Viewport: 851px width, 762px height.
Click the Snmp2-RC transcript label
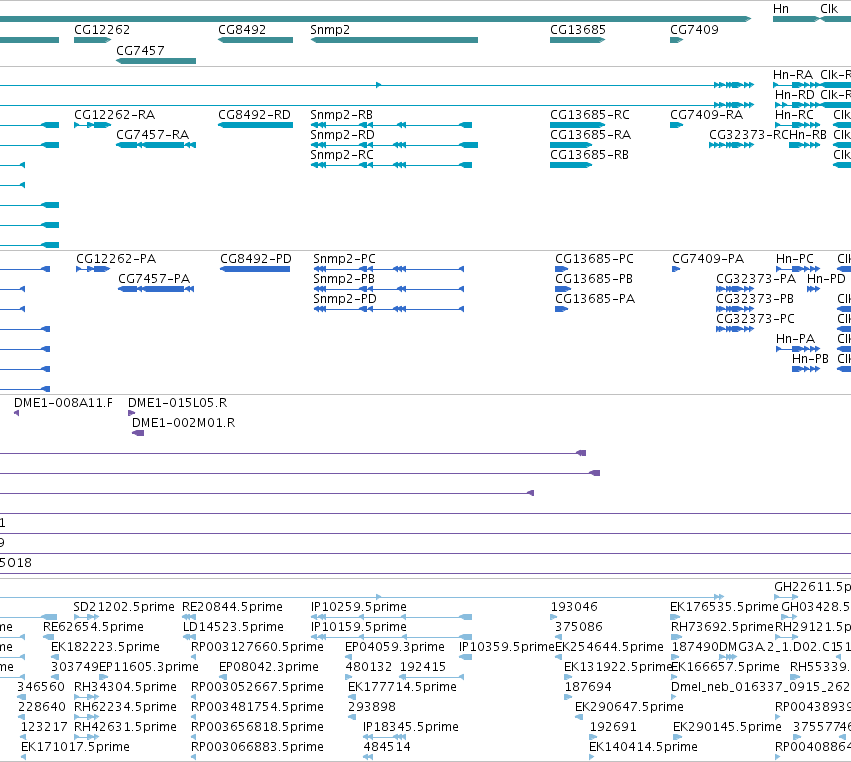pos(342,155)
